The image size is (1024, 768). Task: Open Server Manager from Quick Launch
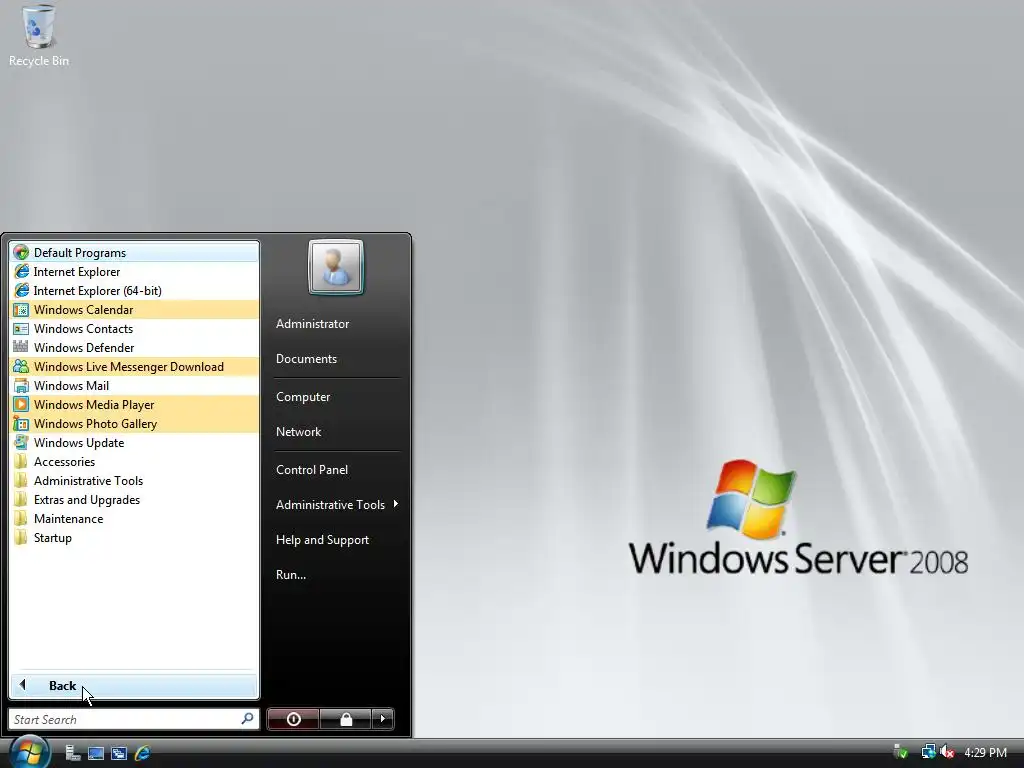(x=72, y=753)
